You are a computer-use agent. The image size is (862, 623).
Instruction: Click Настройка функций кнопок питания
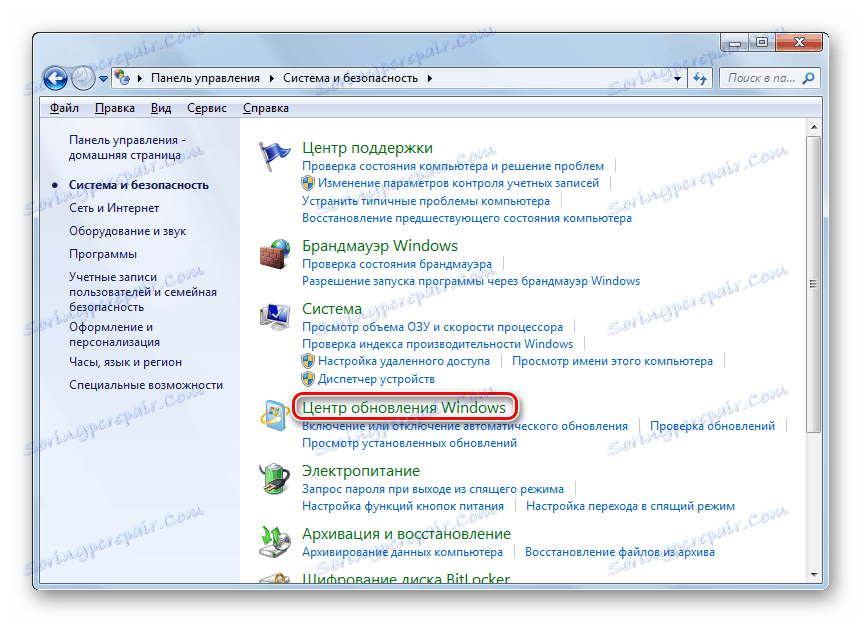click(x=403, y=506)
